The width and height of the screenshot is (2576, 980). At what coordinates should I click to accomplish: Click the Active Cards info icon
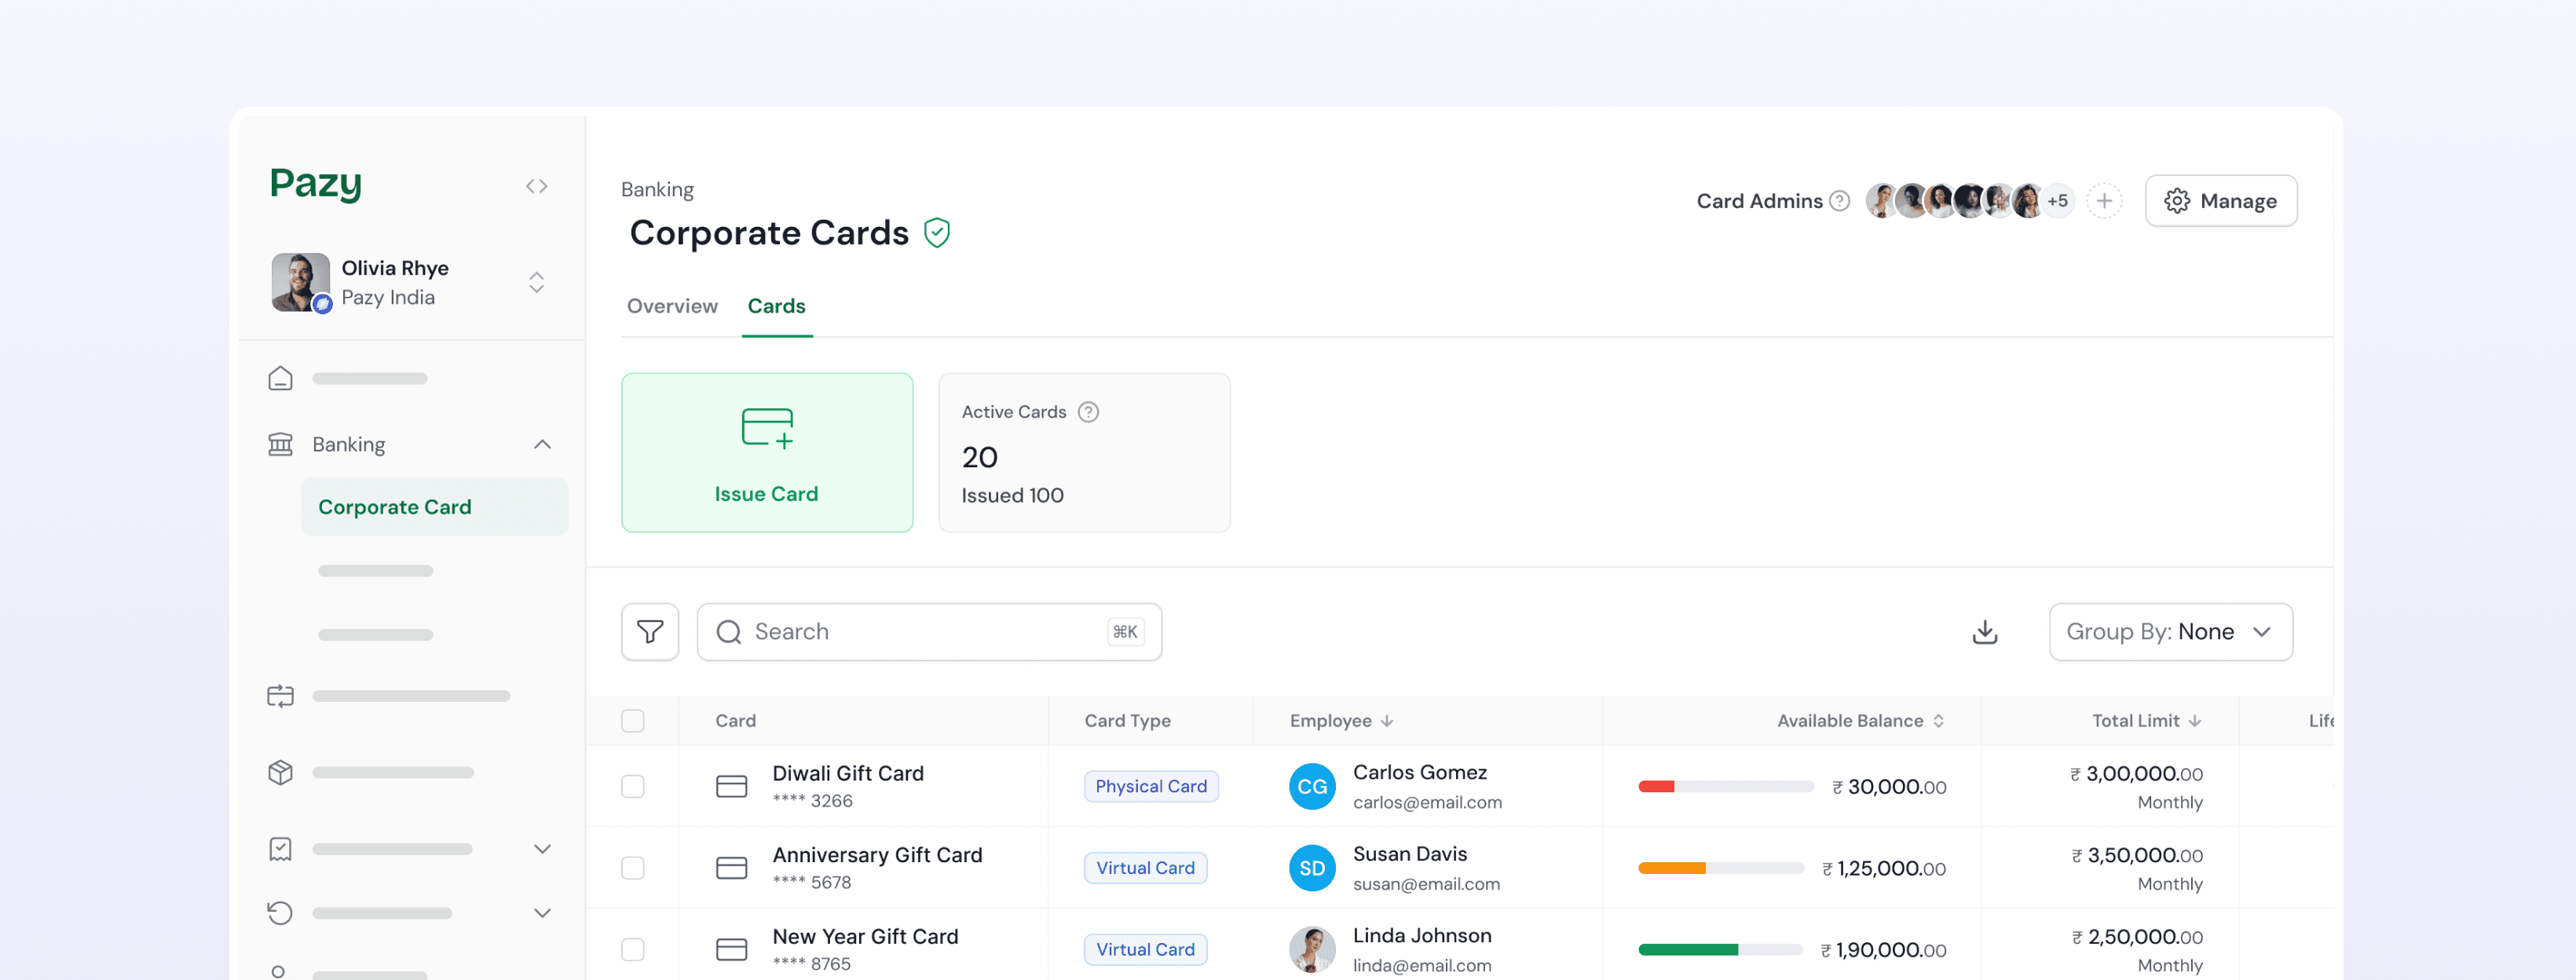coord(1088,412)
